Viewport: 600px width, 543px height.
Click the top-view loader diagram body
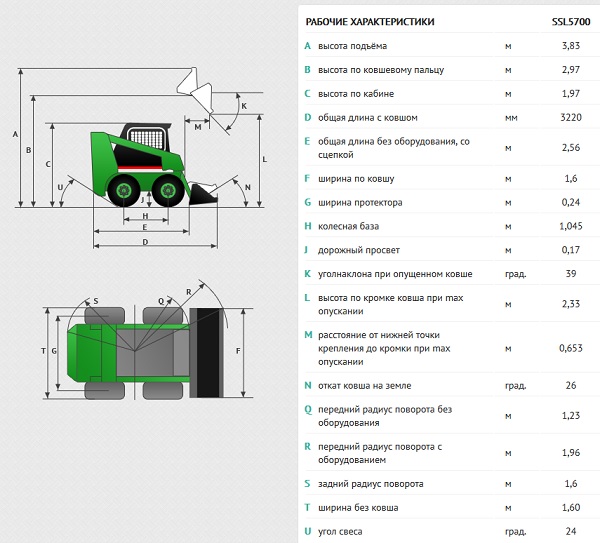pyautogui.click(x=128, y=352)
